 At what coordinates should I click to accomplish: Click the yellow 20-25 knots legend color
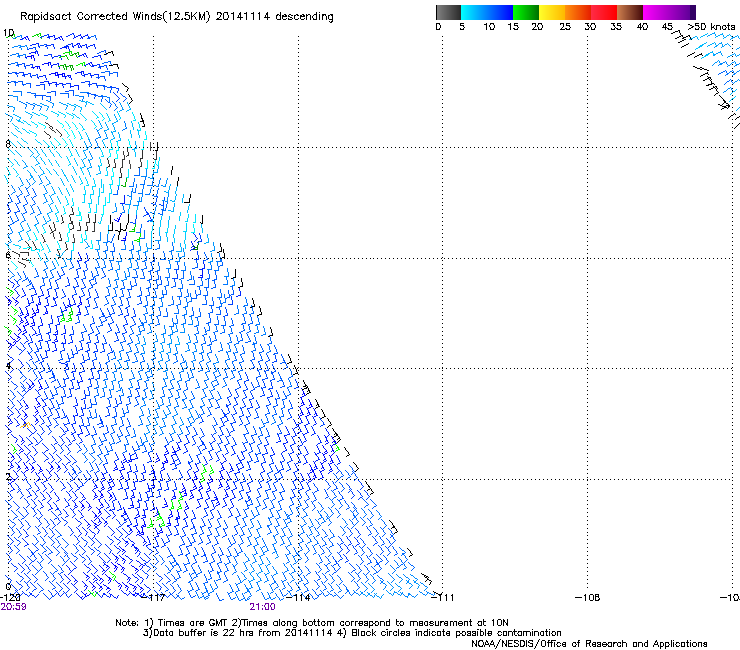552,12
